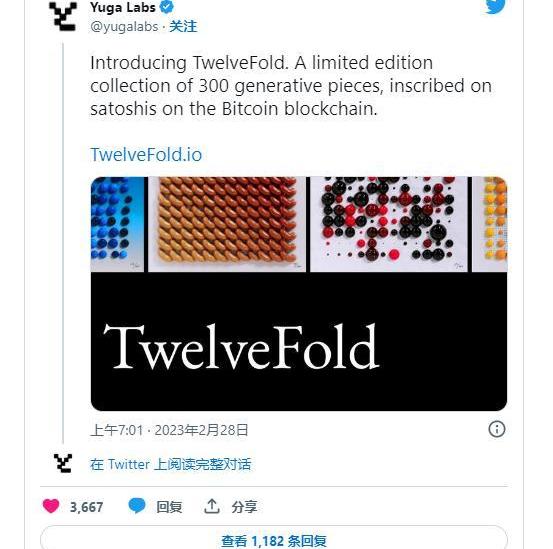The width and height of the screenshot is (553, 549).
Task: Open 在 Twitter 上阅读完整对话 link
Action: 170,464
